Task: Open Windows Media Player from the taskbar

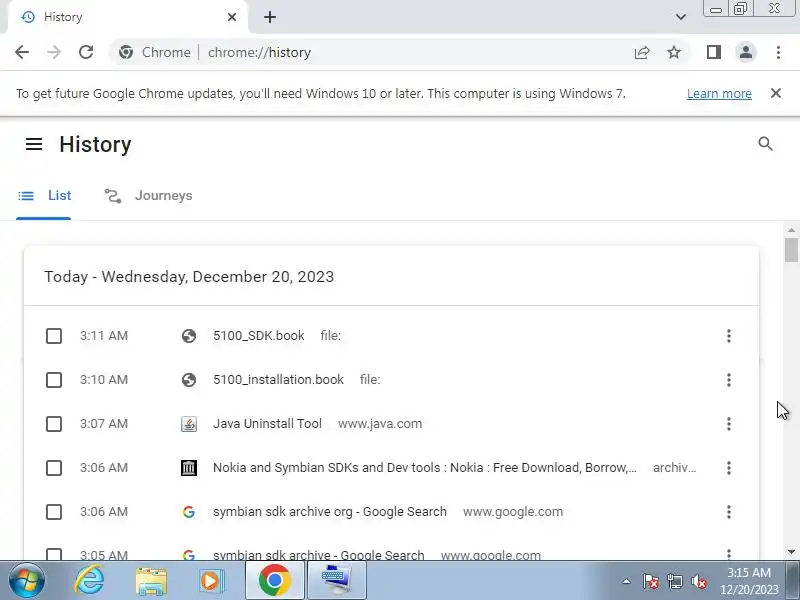Action: (x=211, y=581)
